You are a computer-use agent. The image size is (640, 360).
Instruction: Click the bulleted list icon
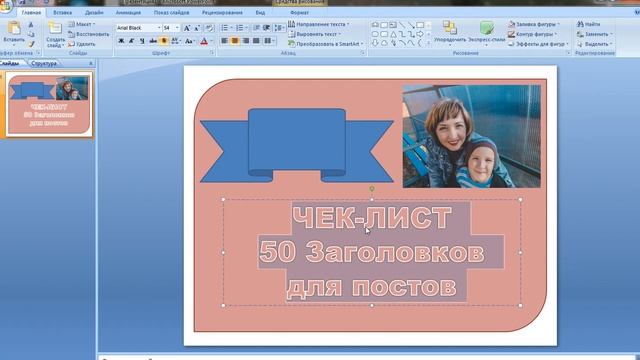pyautogui.click(x=224, y=28)
